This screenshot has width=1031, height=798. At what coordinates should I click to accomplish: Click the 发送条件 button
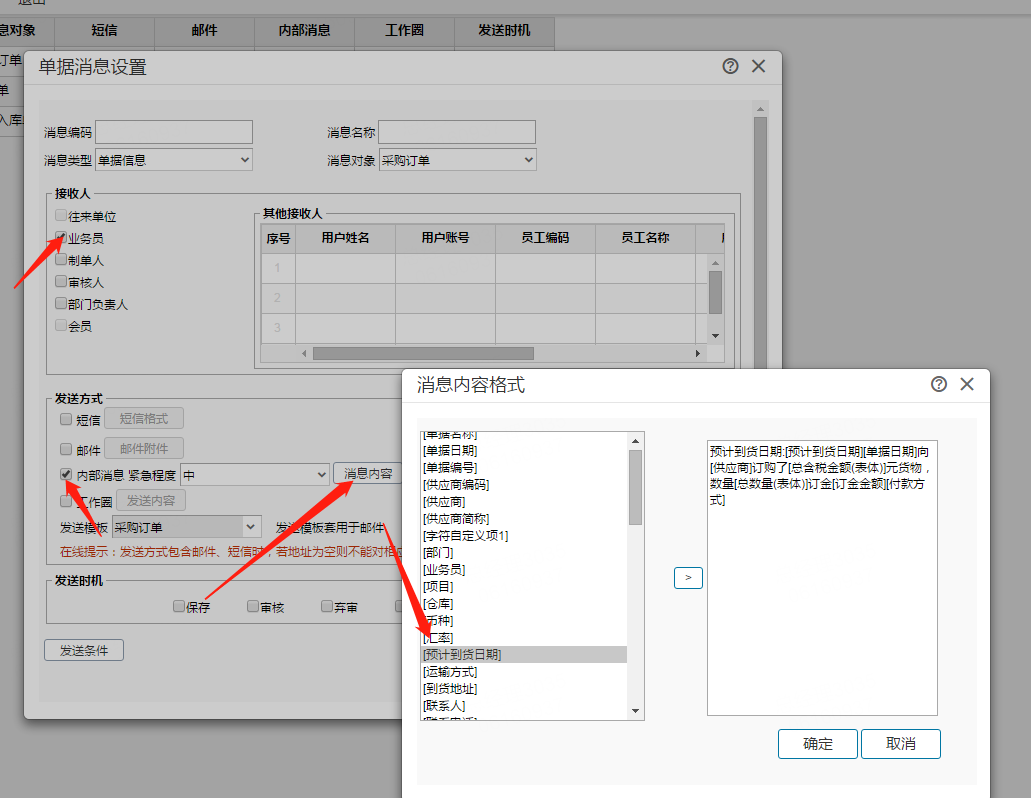pos(84,650)
